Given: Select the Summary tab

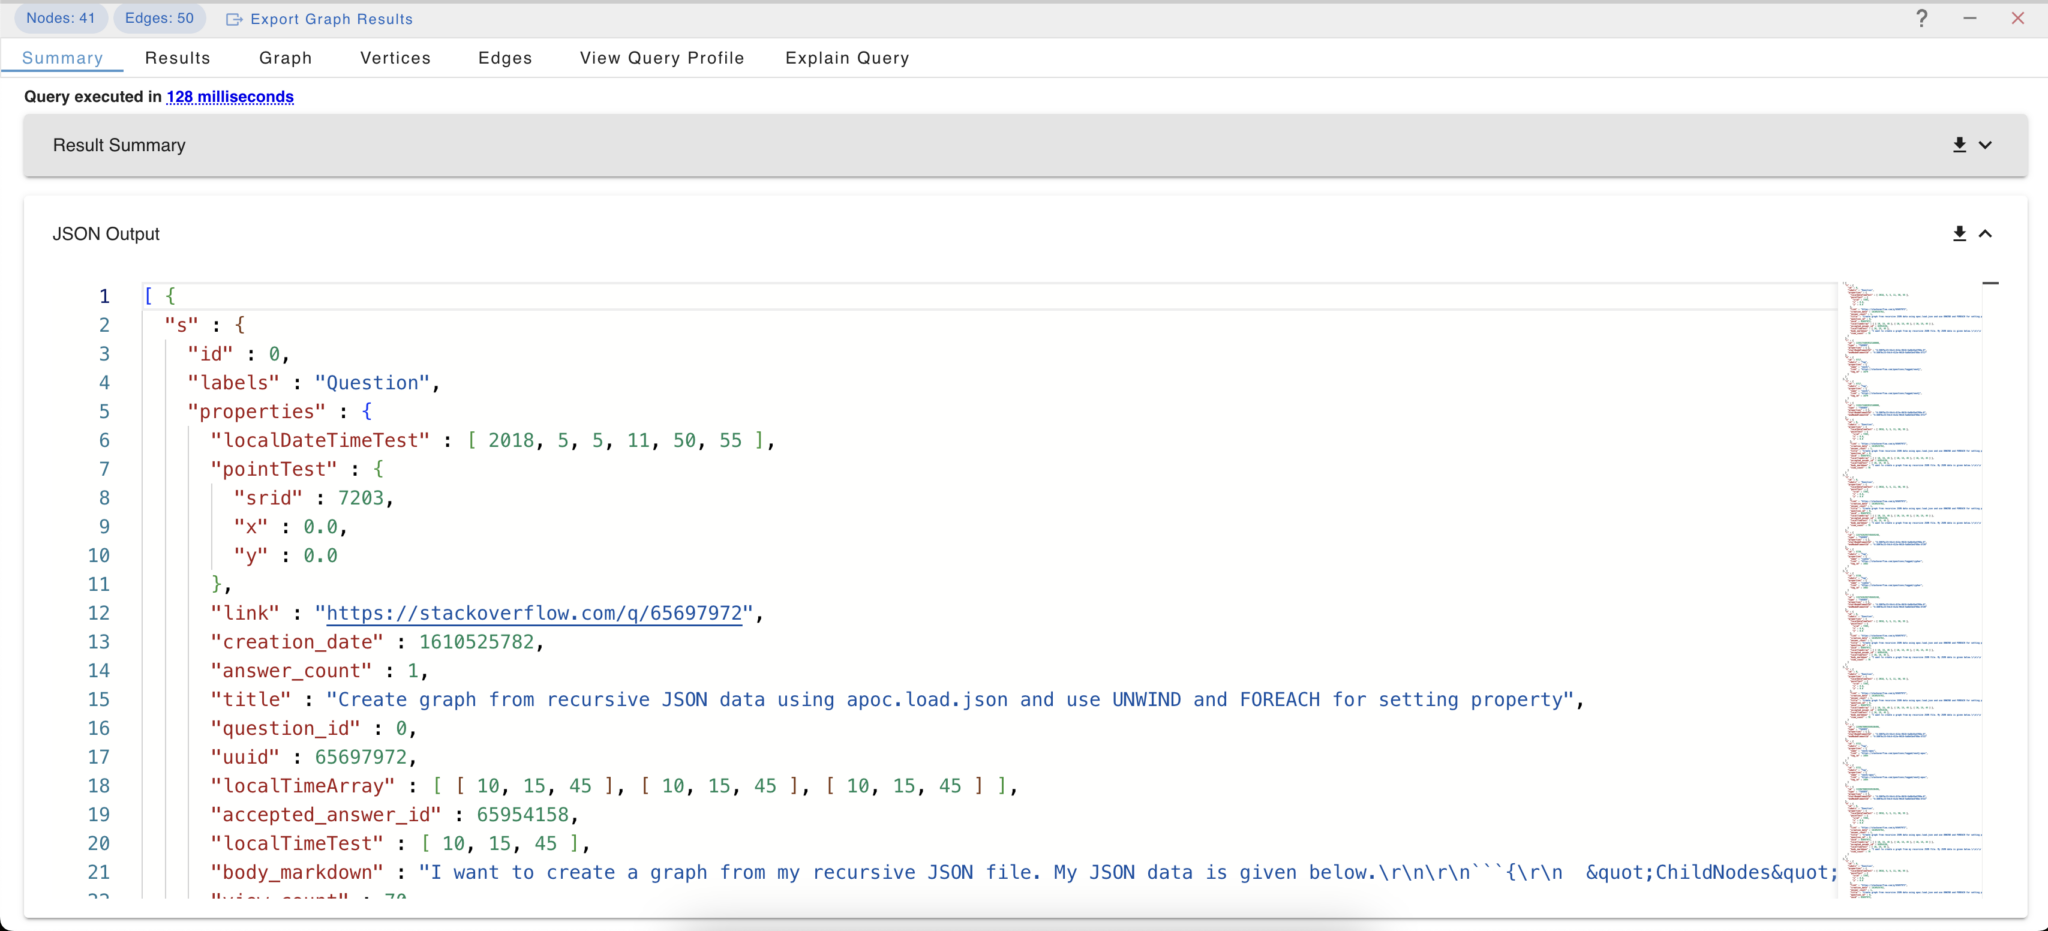Looking at the screenshot, I should coord(62,58).
